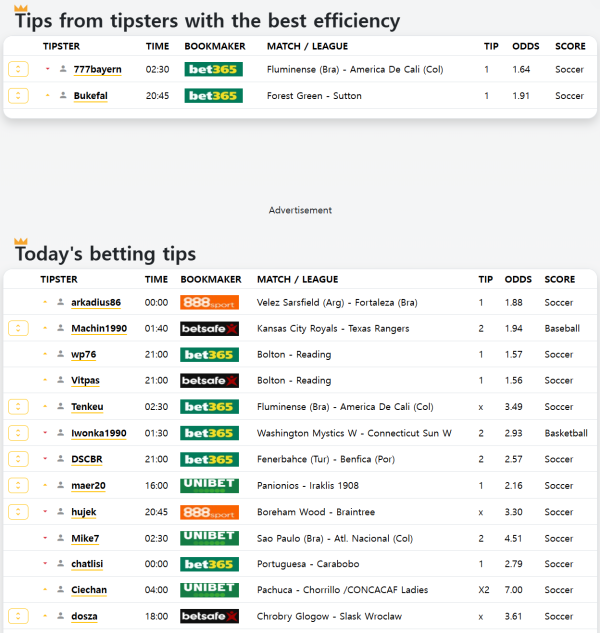This screenshot has width=600, height=633.
Task: Click the Forest Green - Sutton match
Action: 314,96
